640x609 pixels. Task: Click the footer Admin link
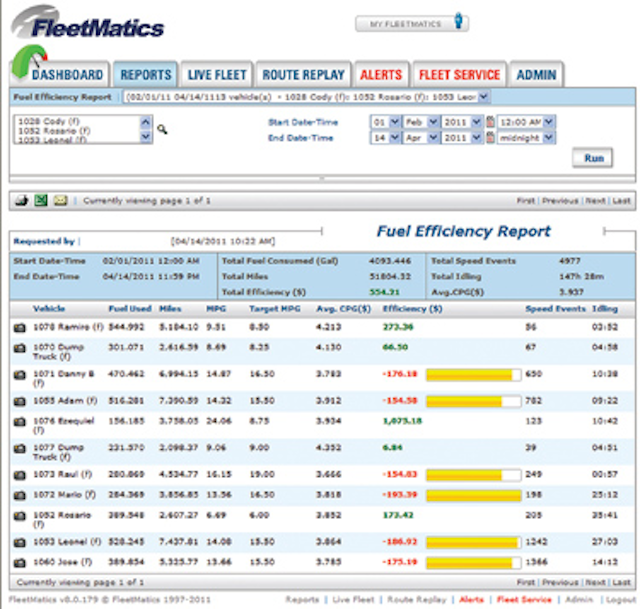(579, 600)
